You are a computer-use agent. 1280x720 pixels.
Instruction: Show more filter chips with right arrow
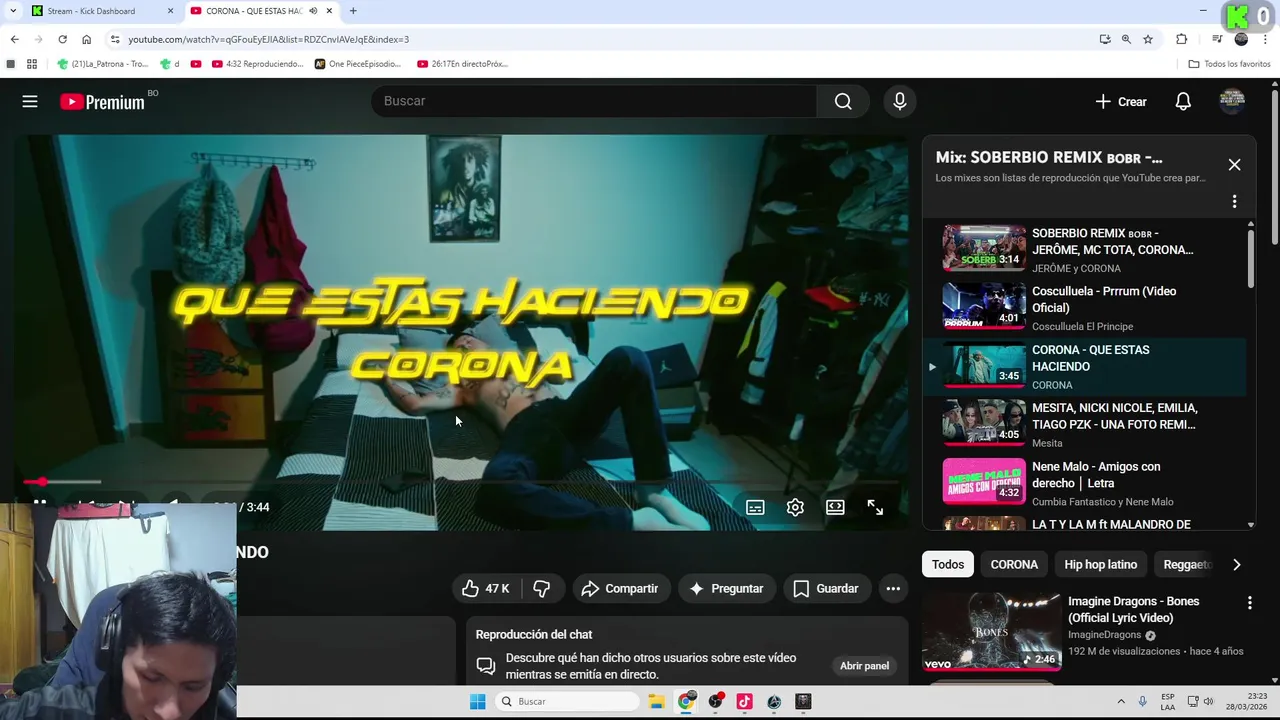(x=1236, y=565)
